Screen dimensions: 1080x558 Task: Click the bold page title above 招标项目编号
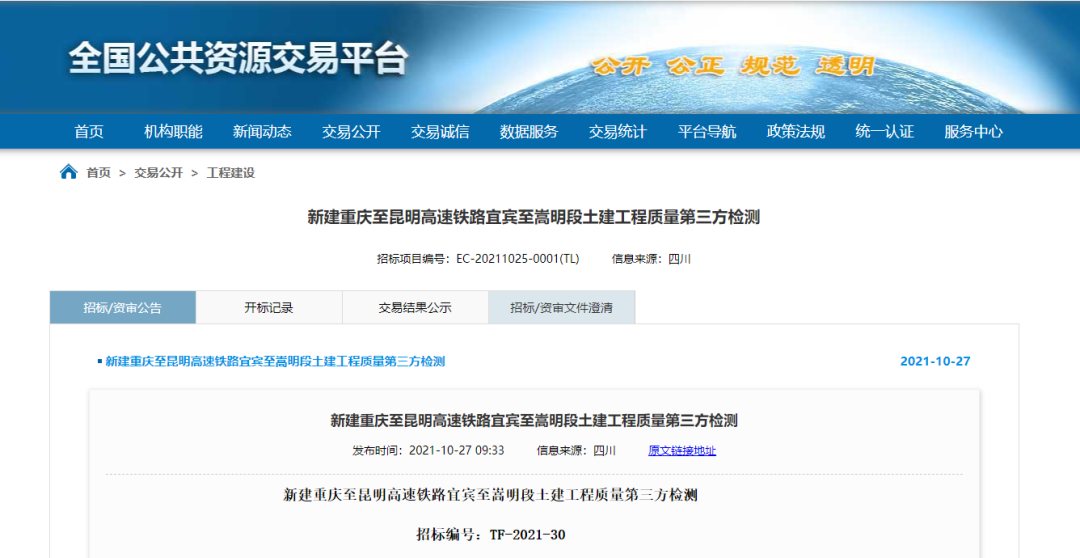click(x=534, y=217)
